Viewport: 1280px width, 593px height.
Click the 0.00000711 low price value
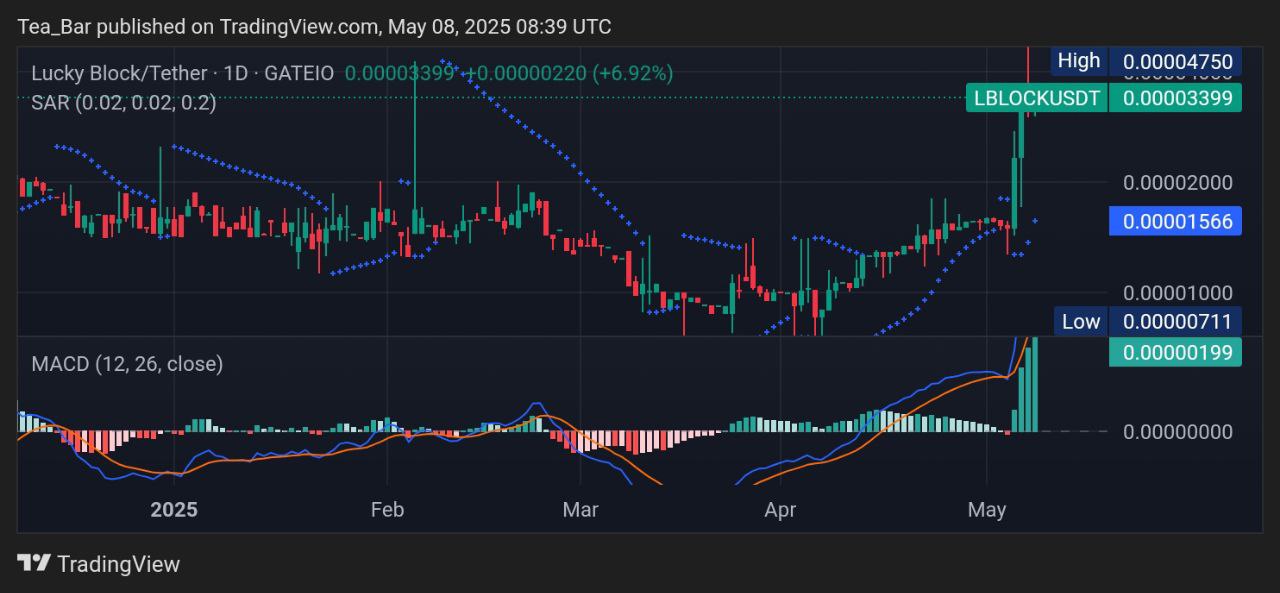1176,321
